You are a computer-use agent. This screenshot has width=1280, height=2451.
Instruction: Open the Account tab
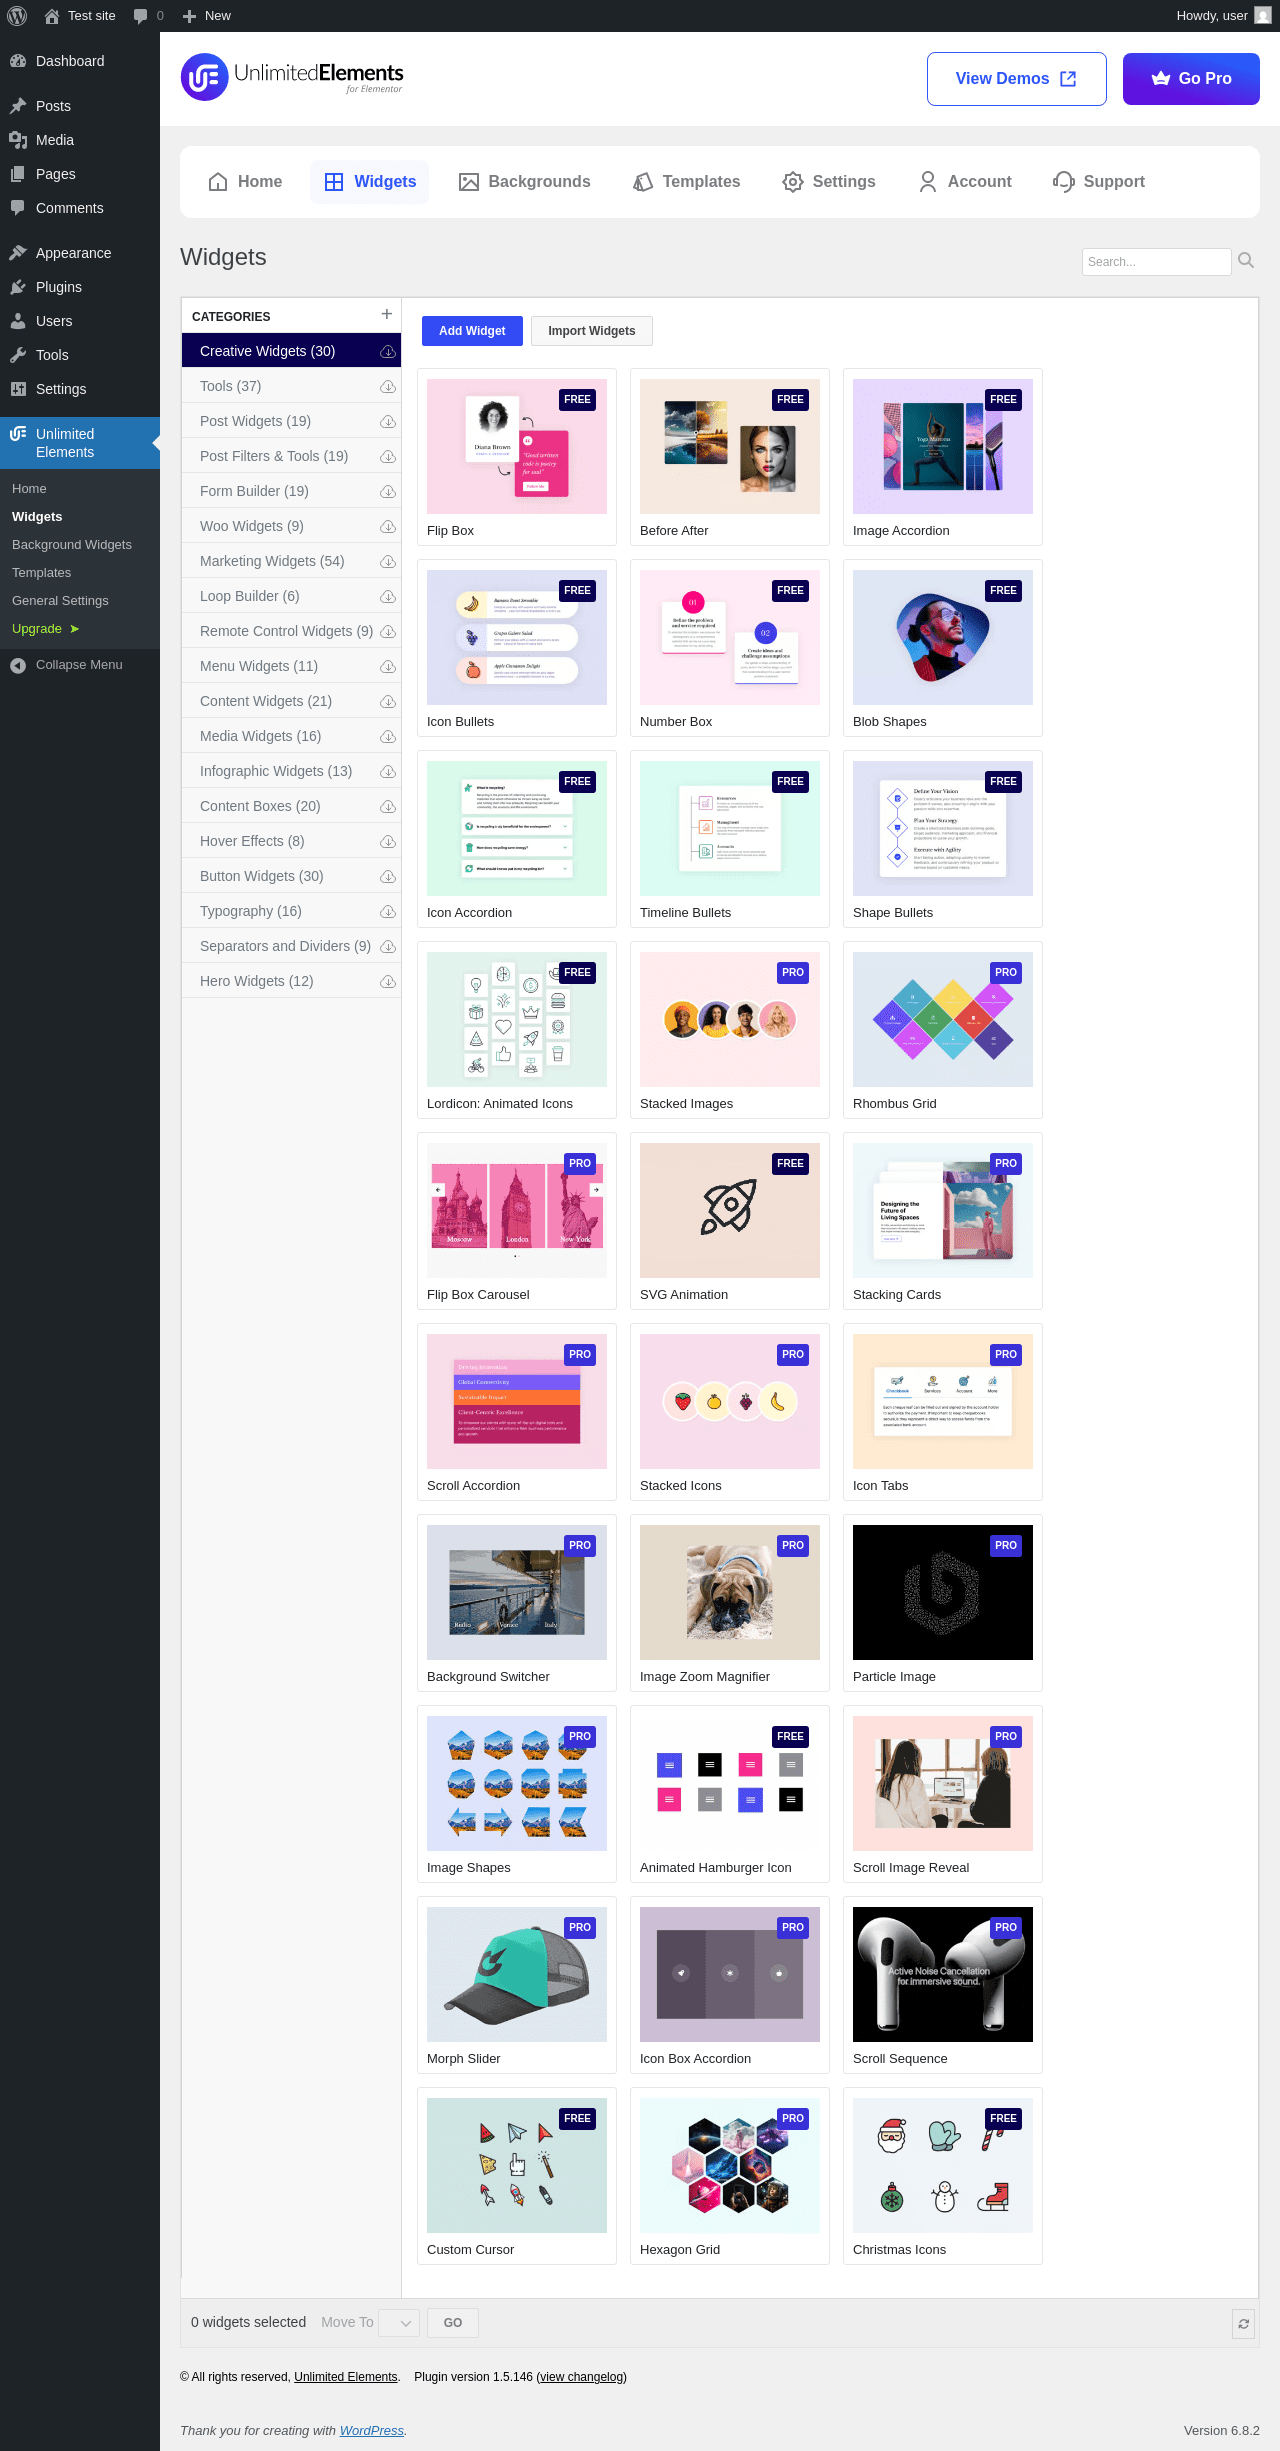click(965, 182)
